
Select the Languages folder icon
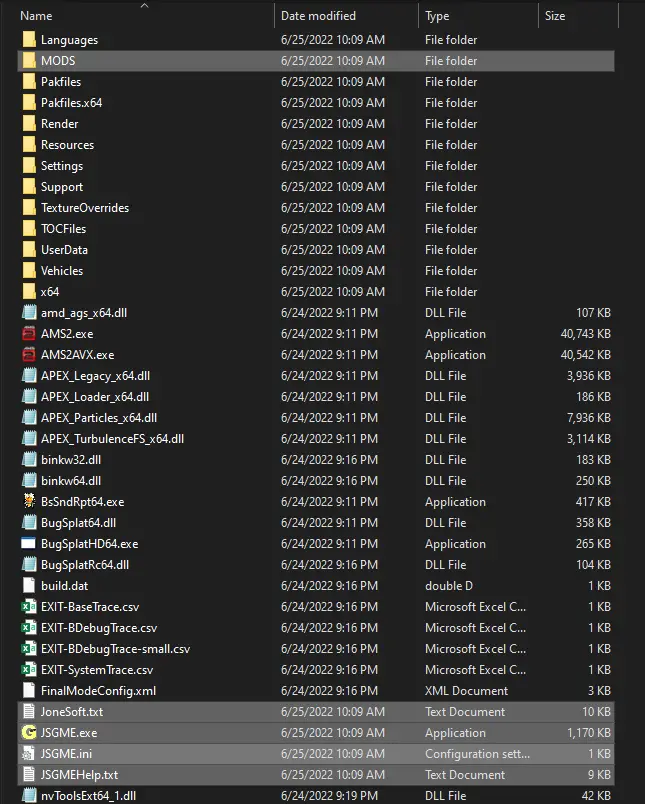(29, 39)
